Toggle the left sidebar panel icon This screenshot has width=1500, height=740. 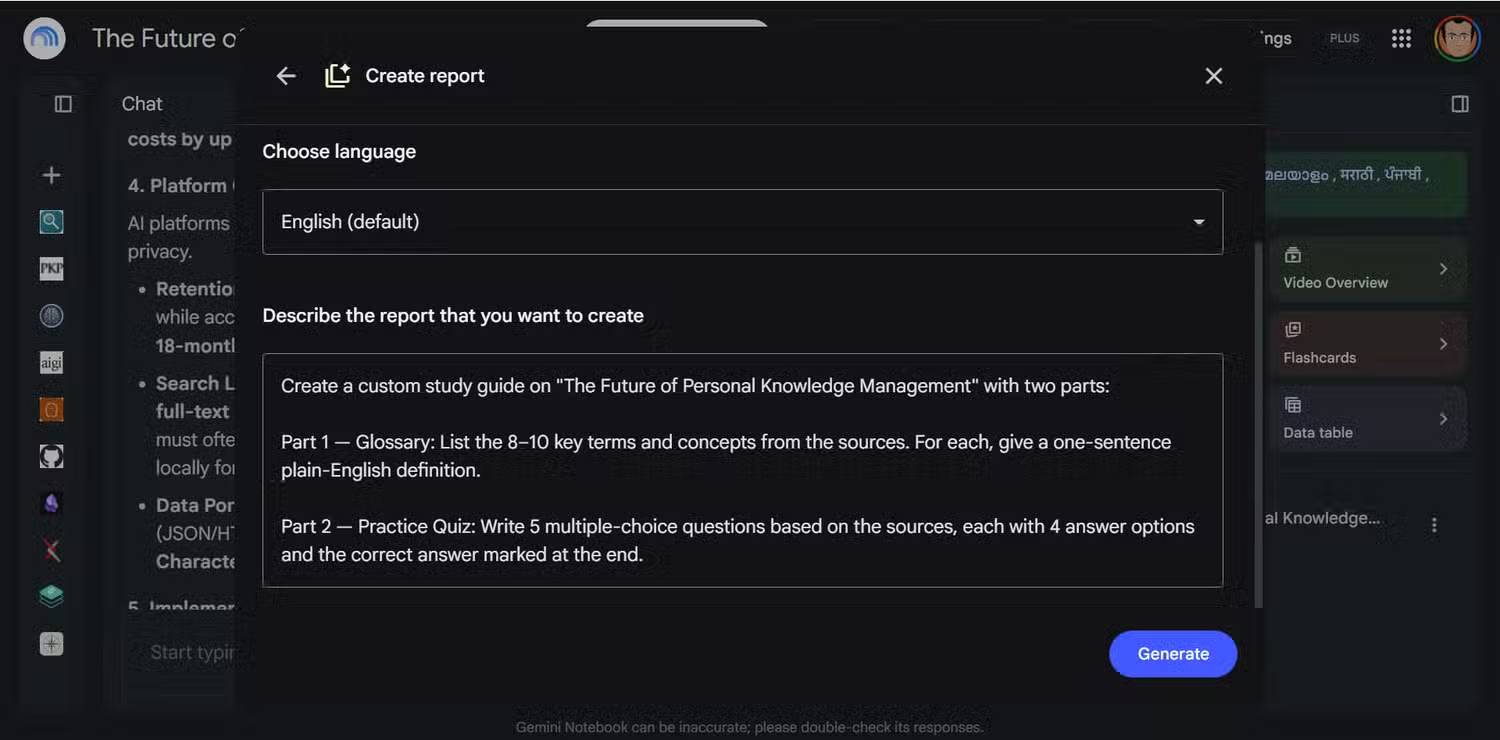coord(63,104)
